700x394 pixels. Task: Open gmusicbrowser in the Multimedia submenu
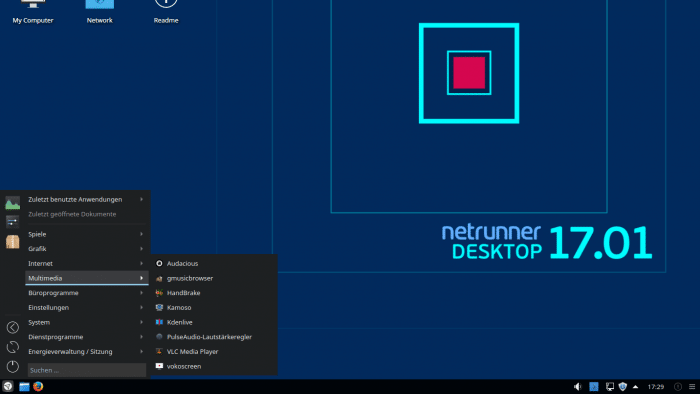point(214,278)
